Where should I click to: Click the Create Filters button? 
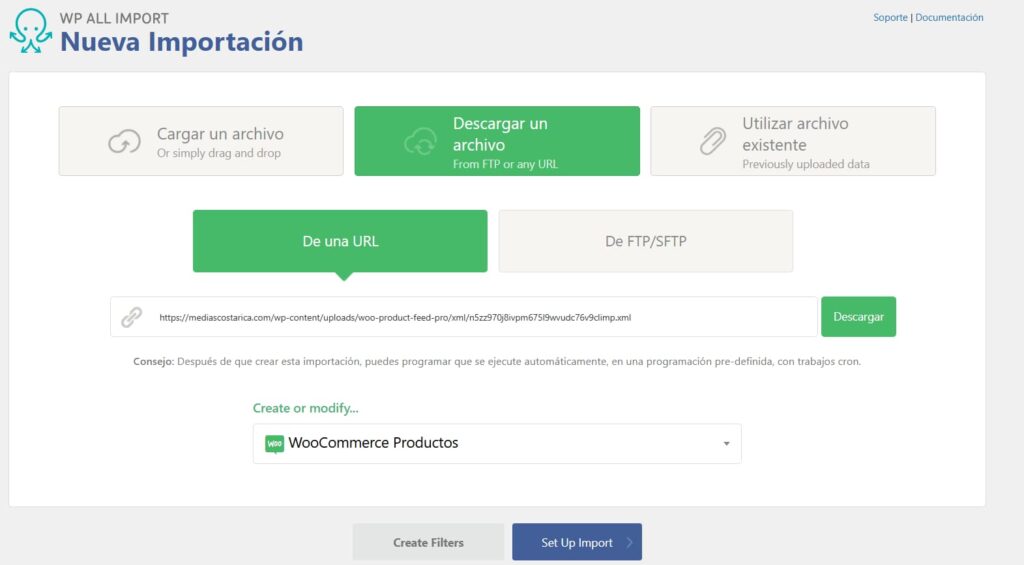coord(428,542)
